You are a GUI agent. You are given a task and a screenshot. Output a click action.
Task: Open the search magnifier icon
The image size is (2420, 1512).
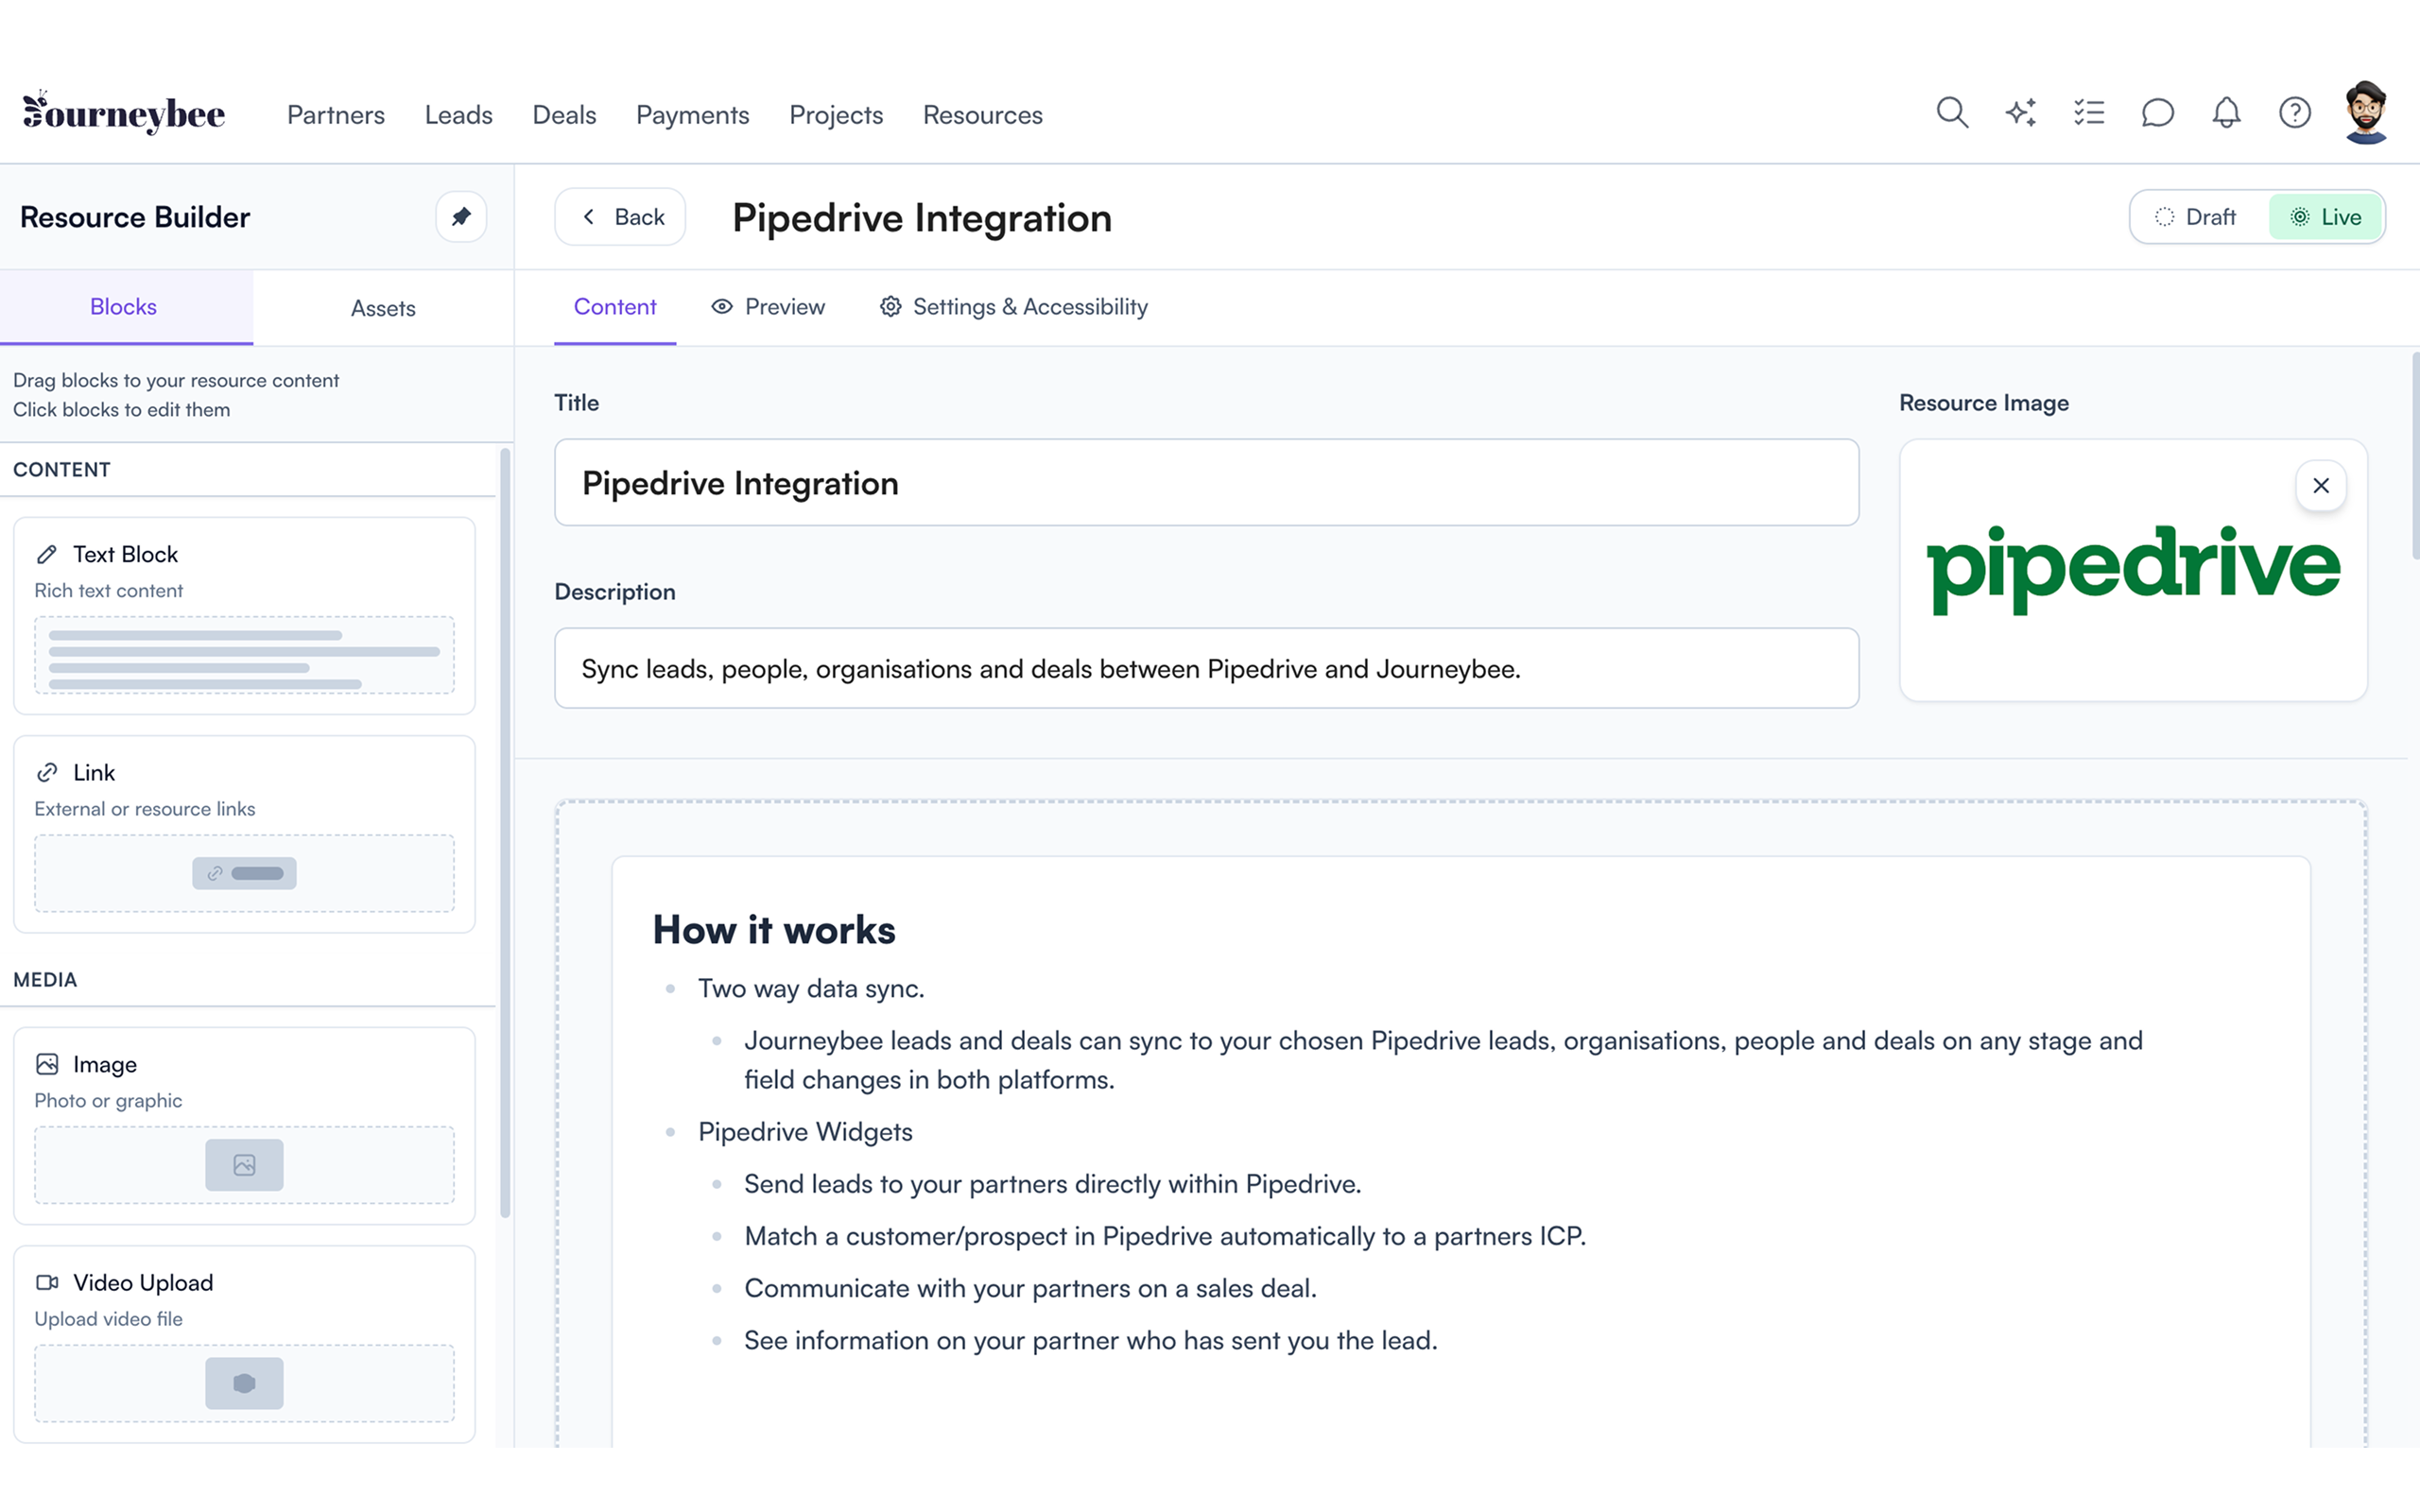pyautogui.click(x=1951, y=113)
